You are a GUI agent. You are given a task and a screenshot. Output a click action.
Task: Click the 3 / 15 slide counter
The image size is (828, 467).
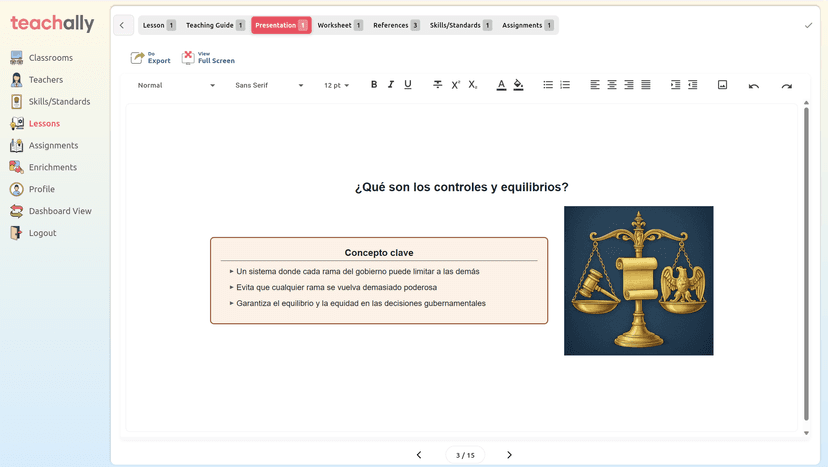[465, 455]
